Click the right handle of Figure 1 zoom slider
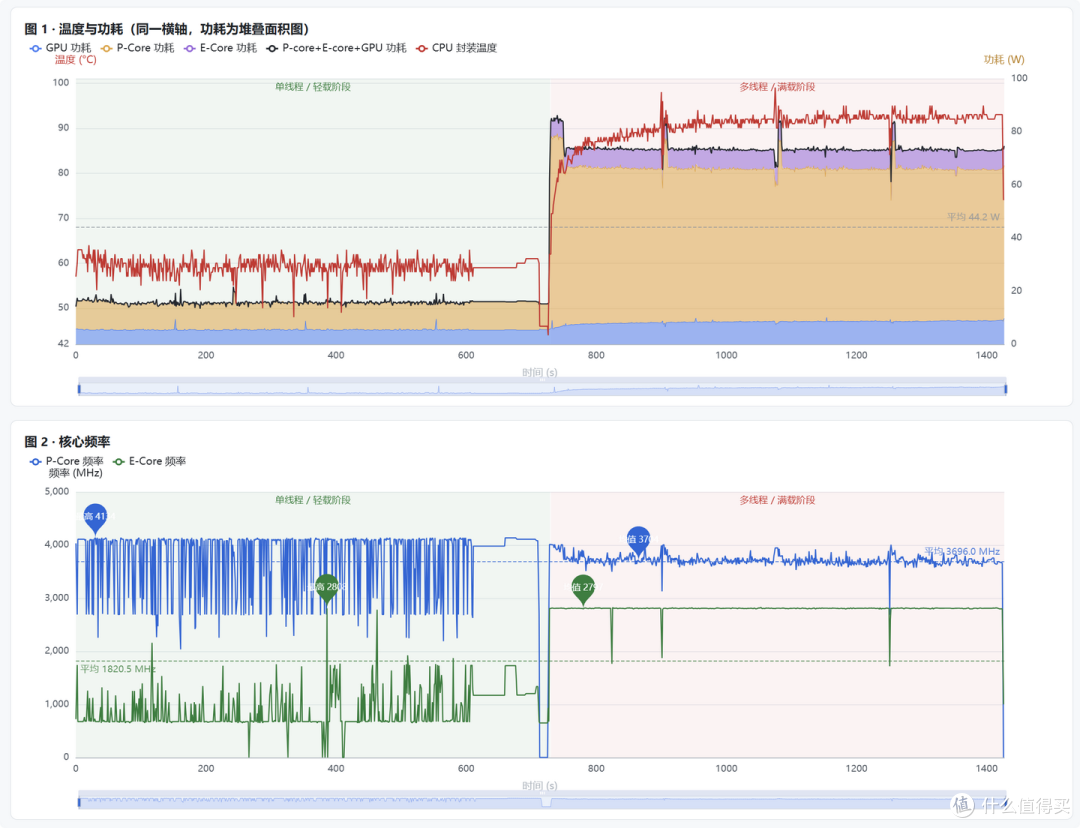 (1006, 389)
